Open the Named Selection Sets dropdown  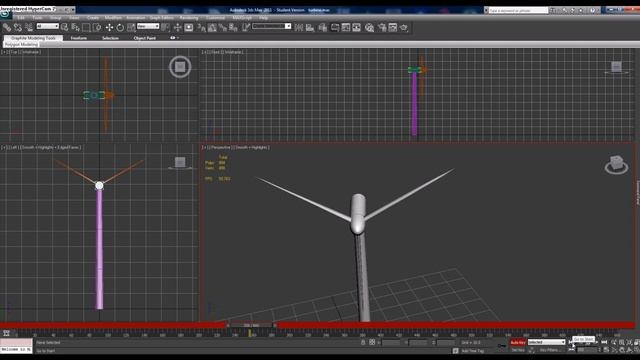coord(271,26)
